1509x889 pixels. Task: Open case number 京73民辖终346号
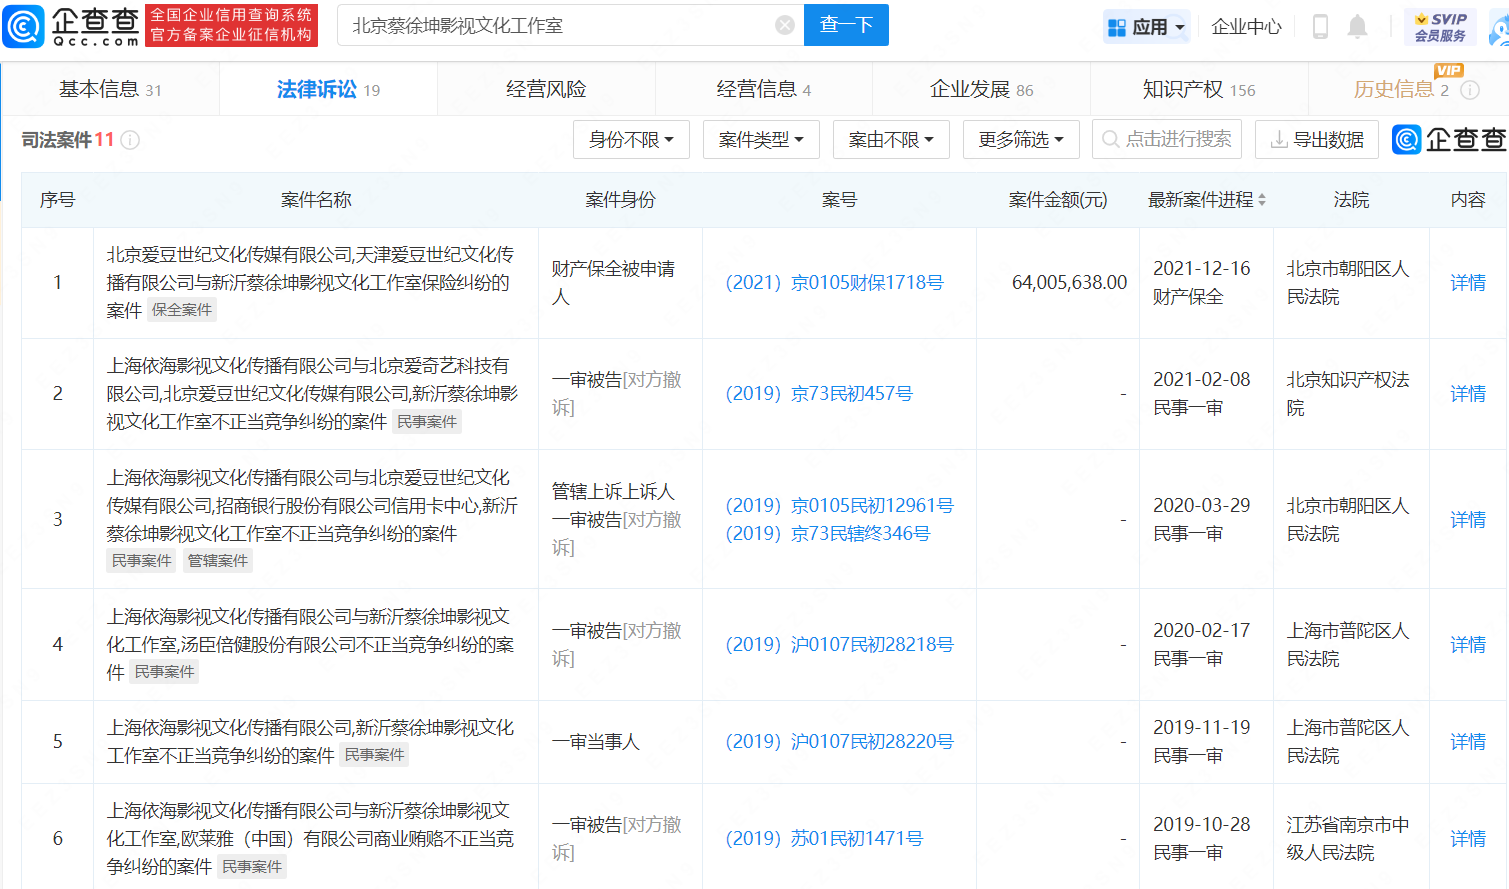click(x=827, y=534)
